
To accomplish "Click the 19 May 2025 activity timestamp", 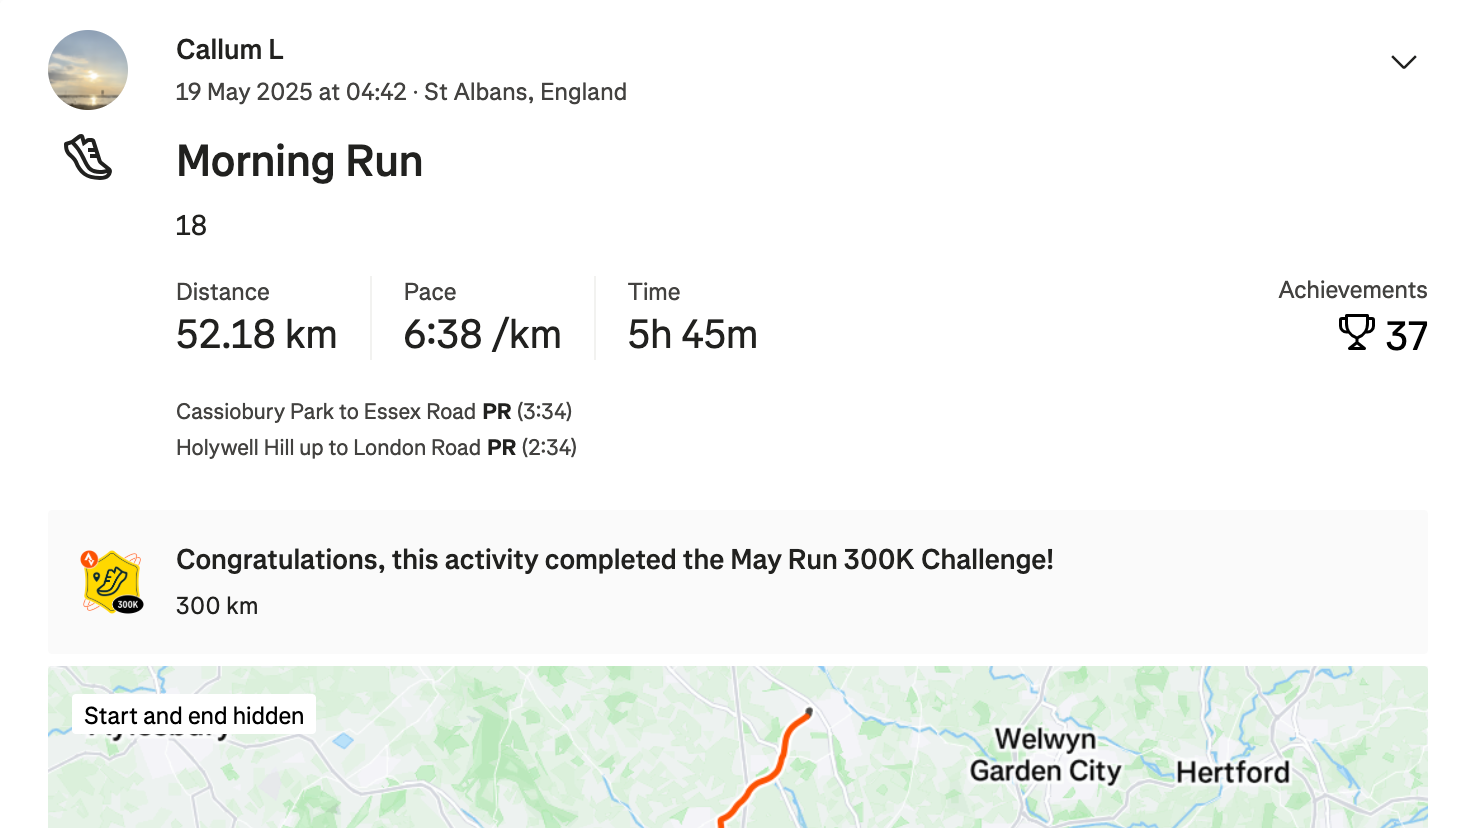I will (291, 92).
